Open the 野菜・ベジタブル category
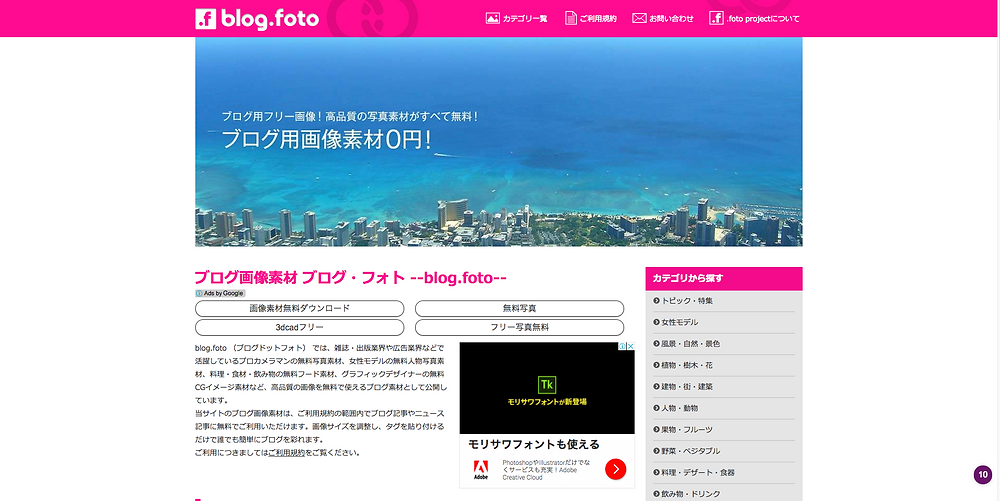Image resolution: width=1000 pixels, height=501 pixels. pyautogui.click(x=690, y=451)
